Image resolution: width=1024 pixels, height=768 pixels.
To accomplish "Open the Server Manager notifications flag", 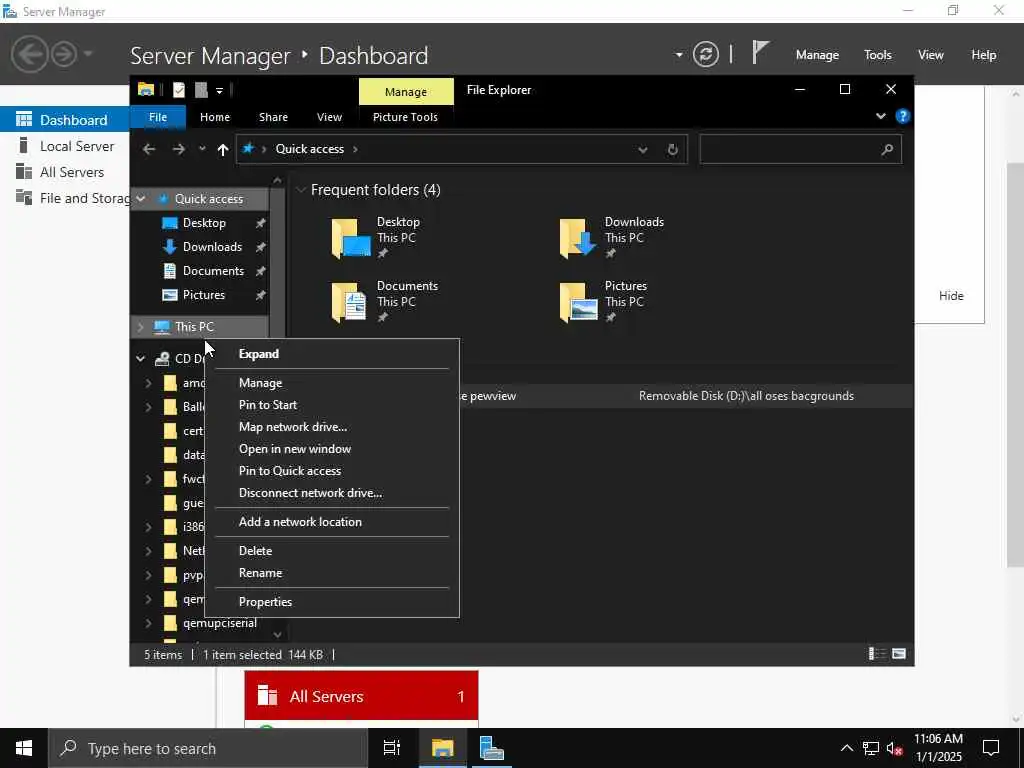I will click(x=760, y=53).
